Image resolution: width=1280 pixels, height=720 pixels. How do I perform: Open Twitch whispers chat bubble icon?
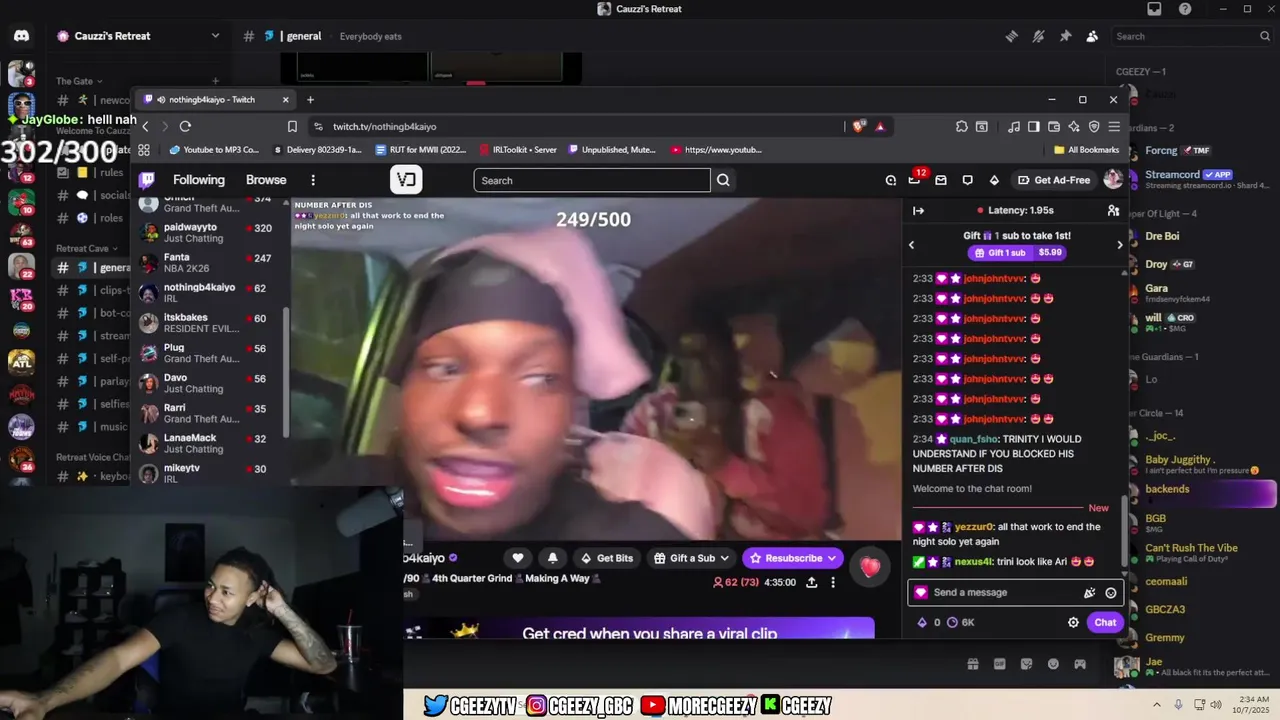[967, 180]
